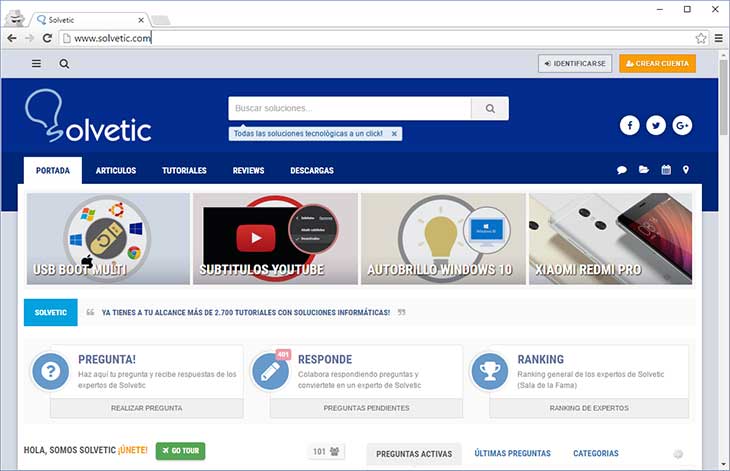Click the blue Solvetic label button
Image resolution: width=730 pixels, height=471 pixels.
pyautogui.click(x=51, y=312)
